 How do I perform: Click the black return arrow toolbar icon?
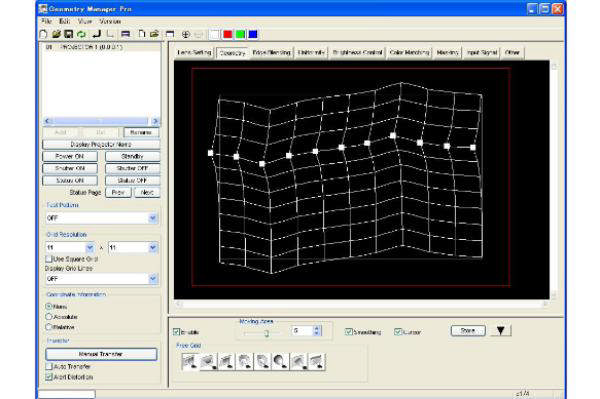pyautogui.click(x=96, y=34)
